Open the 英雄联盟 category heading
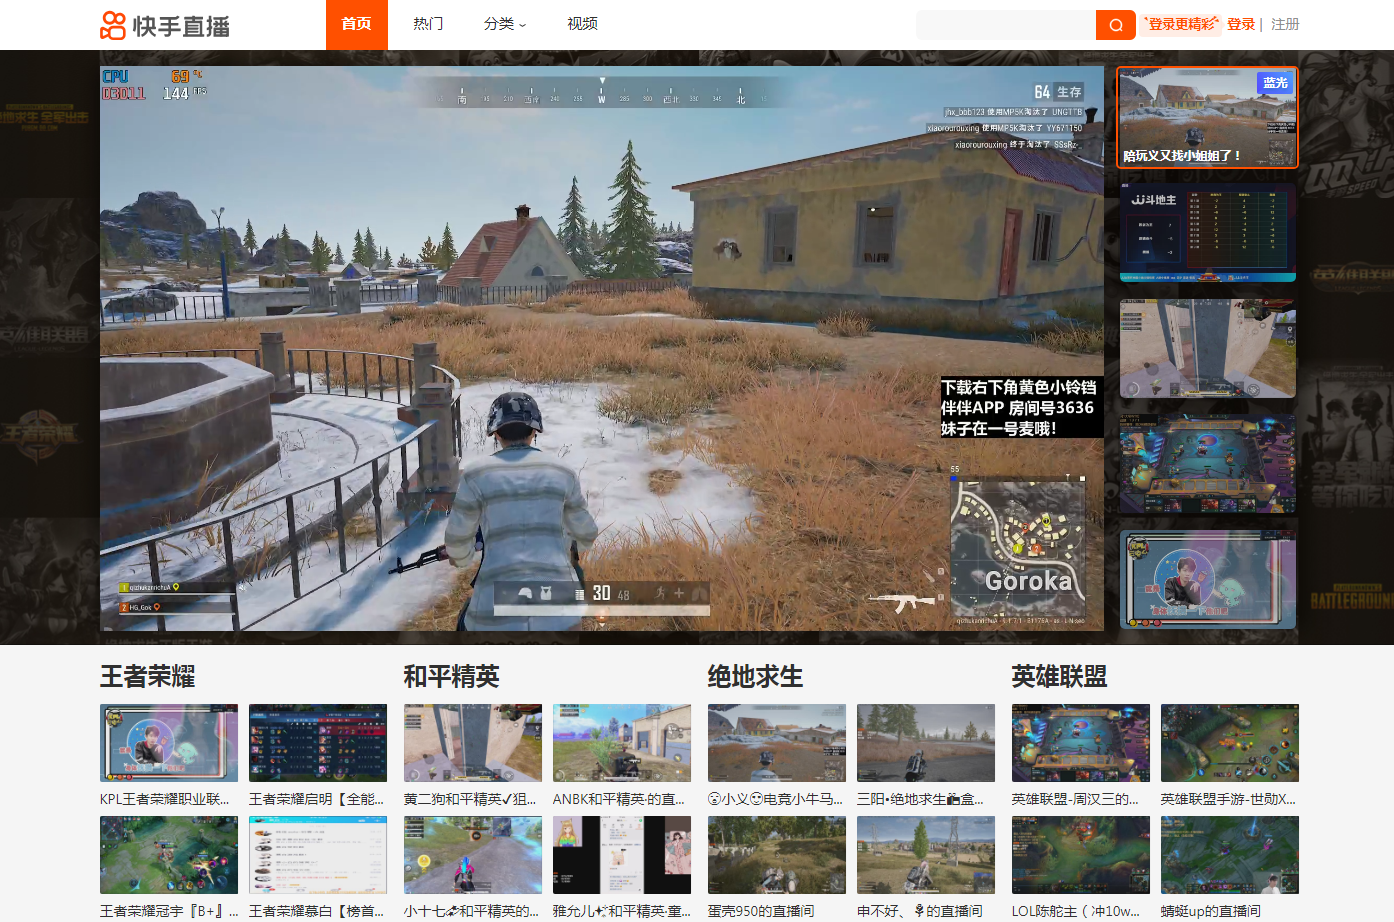This screenshot has width=1394, height=922. 1059,677
